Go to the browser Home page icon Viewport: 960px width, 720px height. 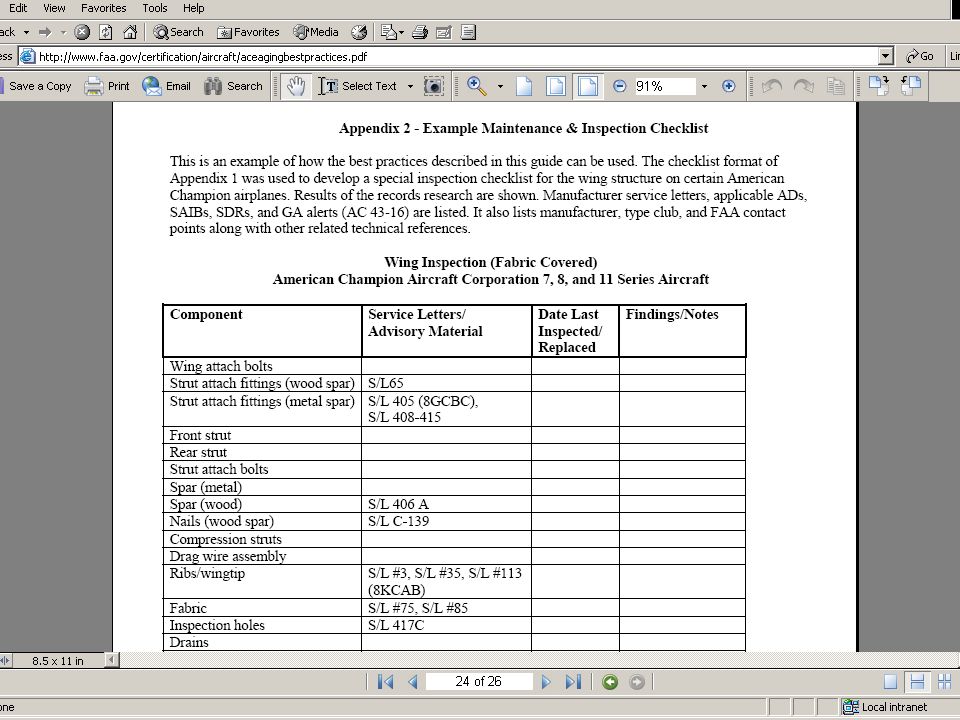(x=130, y=32)
